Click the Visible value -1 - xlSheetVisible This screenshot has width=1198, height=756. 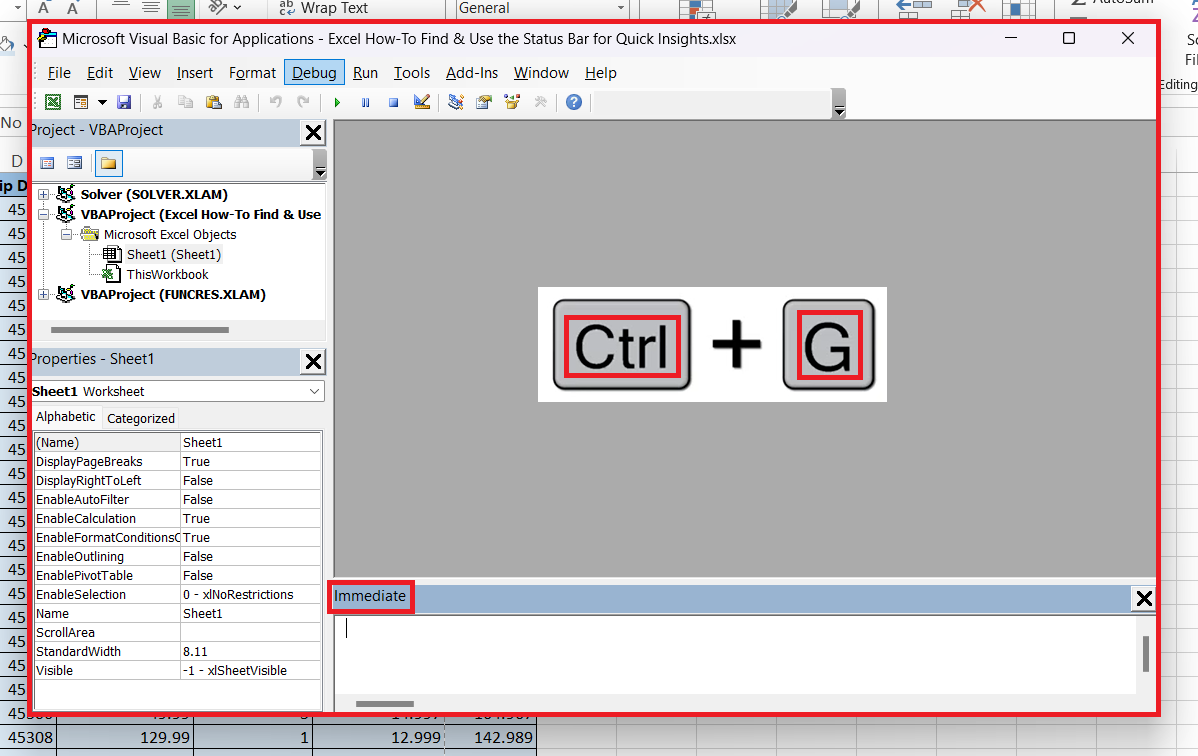pos(251,670)
